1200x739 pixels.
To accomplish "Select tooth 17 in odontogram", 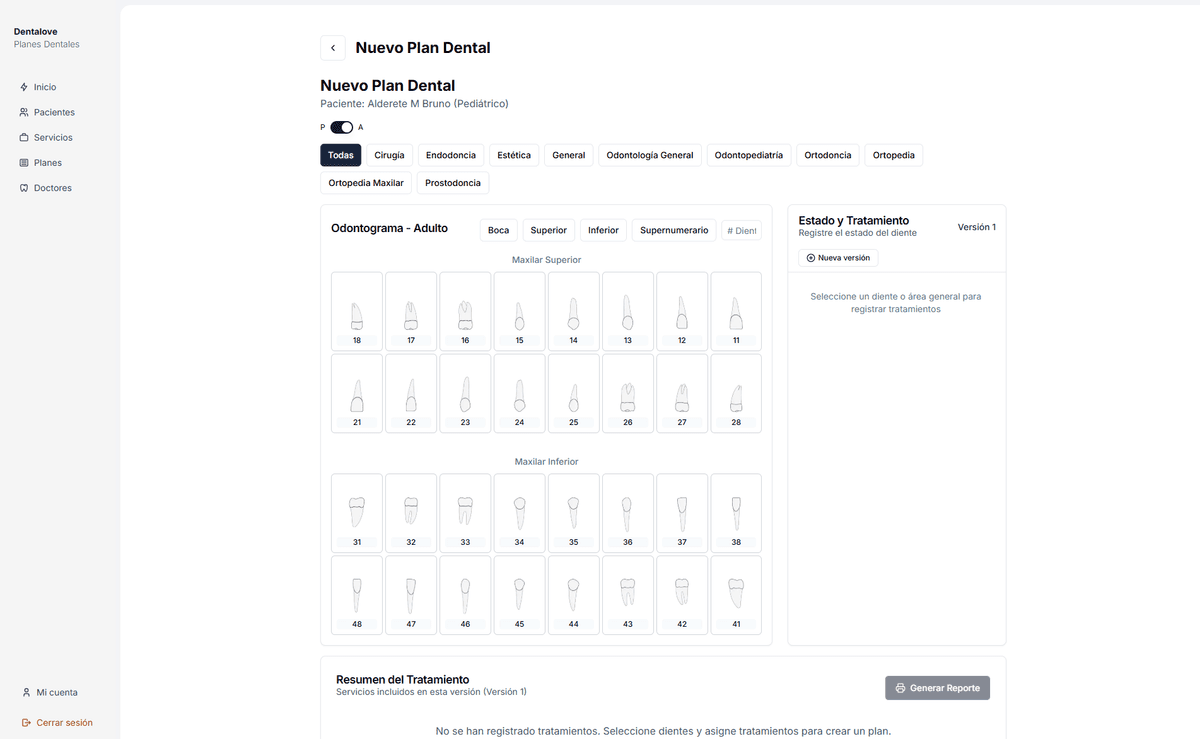I will click(411, 311).
